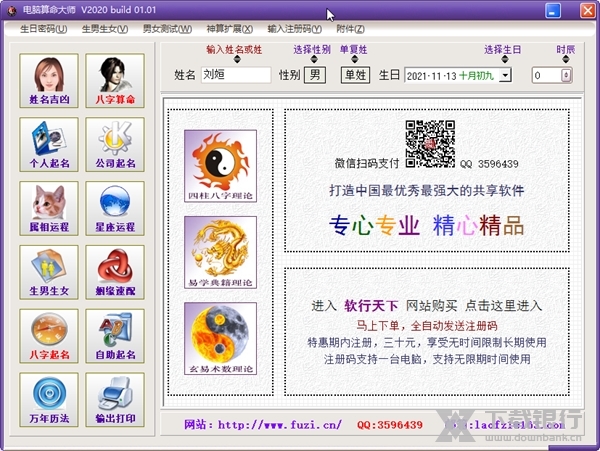The image size is (600, 451).
Task: Click the 打造中国最优秀 slogan text
Action: coord(427,190)
